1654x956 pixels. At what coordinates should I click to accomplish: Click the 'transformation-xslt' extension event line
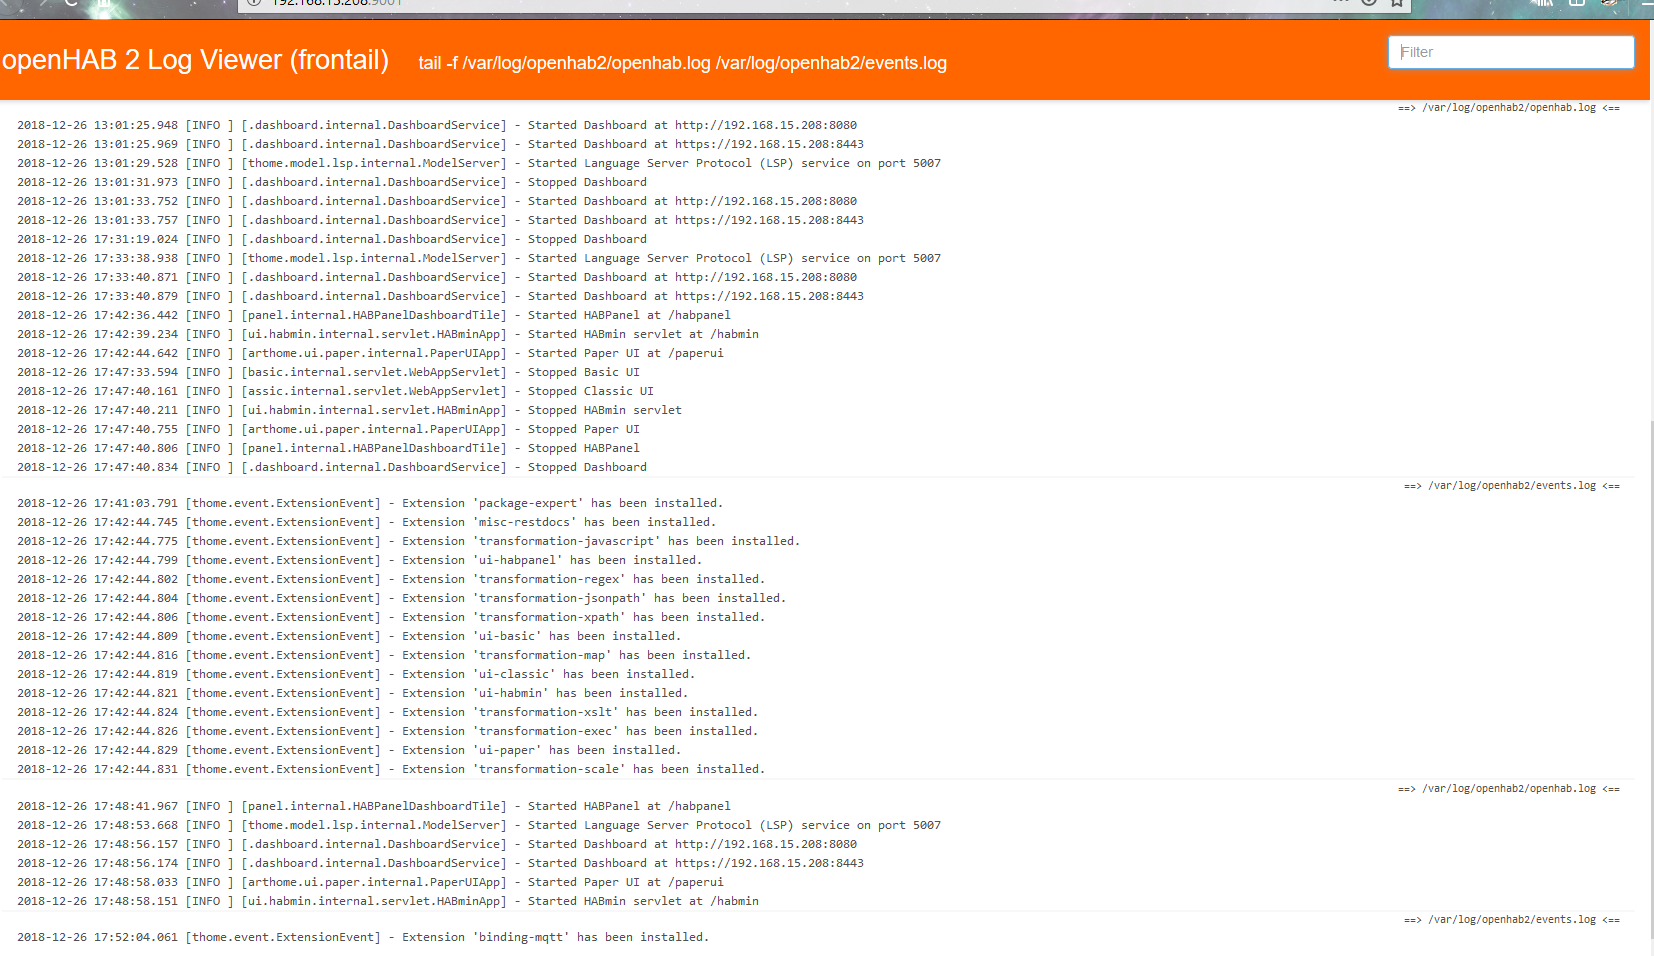pyautogui.click(x=387, y=712)
